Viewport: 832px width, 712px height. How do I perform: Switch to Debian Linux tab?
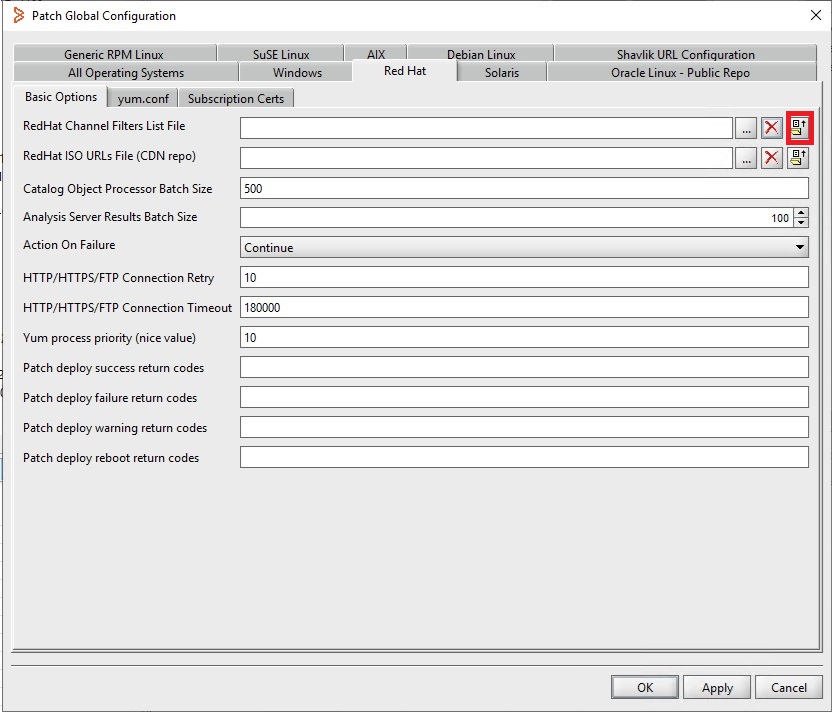[480, 55]
